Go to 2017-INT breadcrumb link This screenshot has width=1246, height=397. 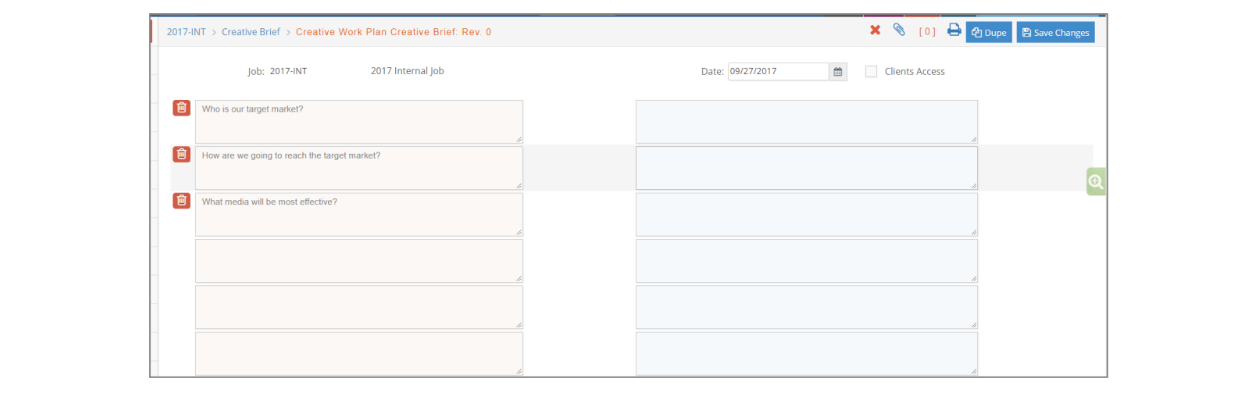(186, 32)
